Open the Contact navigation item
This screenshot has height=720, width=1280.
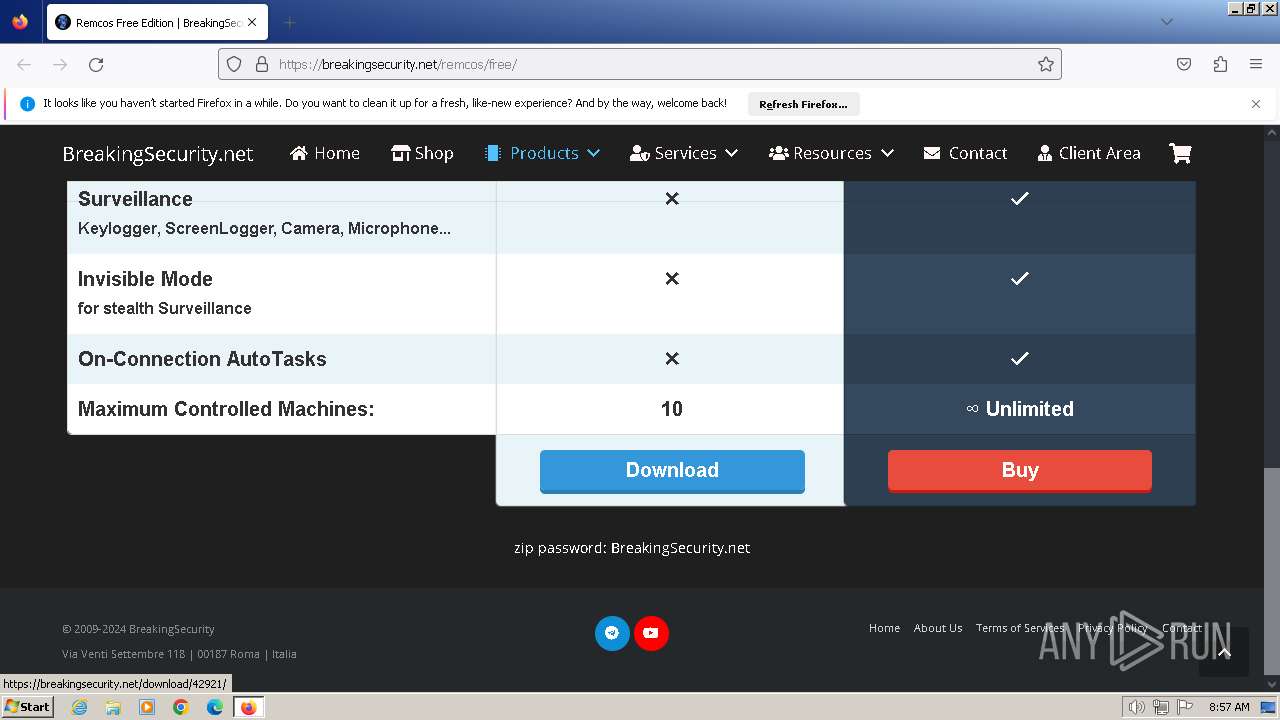(x=965, y=153)
